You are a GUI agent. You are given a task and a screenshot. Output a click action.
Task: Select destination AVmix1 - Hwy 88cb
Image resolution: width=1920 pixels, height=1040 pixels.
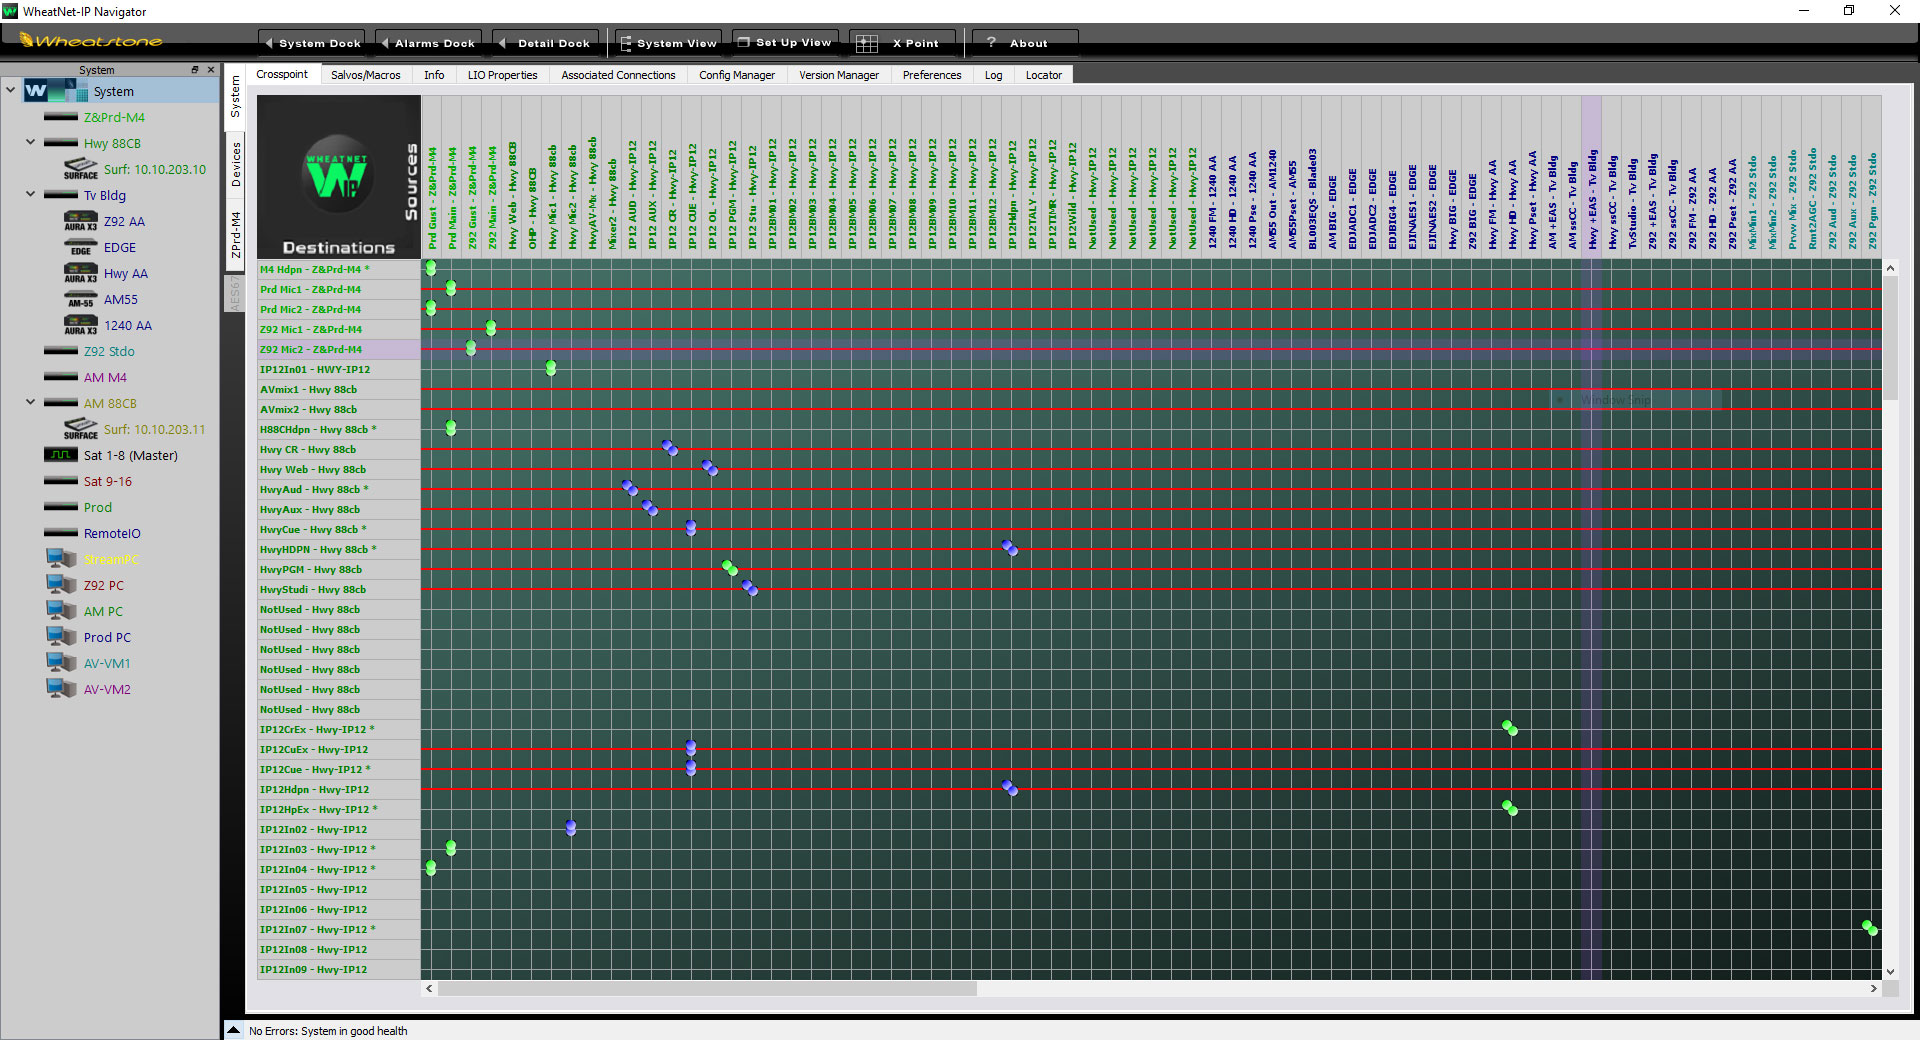pos(338,389)
